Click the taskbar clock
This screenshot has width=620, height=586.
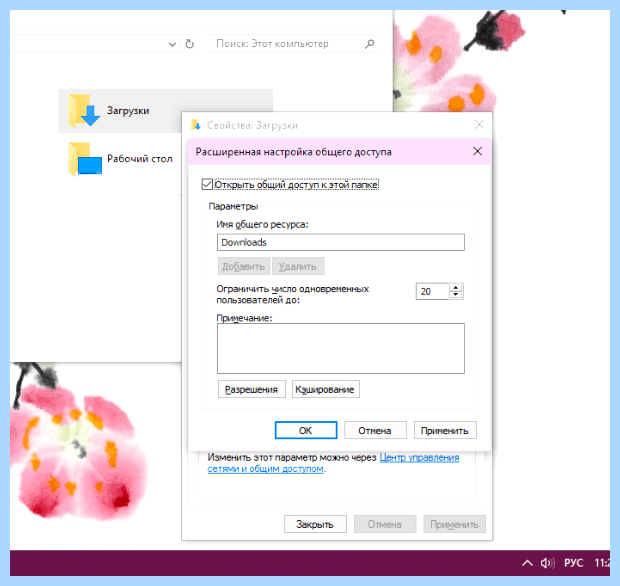tap(602, 563)
